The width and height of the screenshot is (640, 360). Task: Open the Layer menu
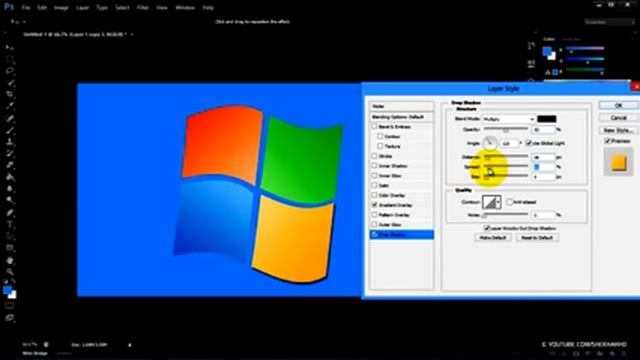coord(82,8)
